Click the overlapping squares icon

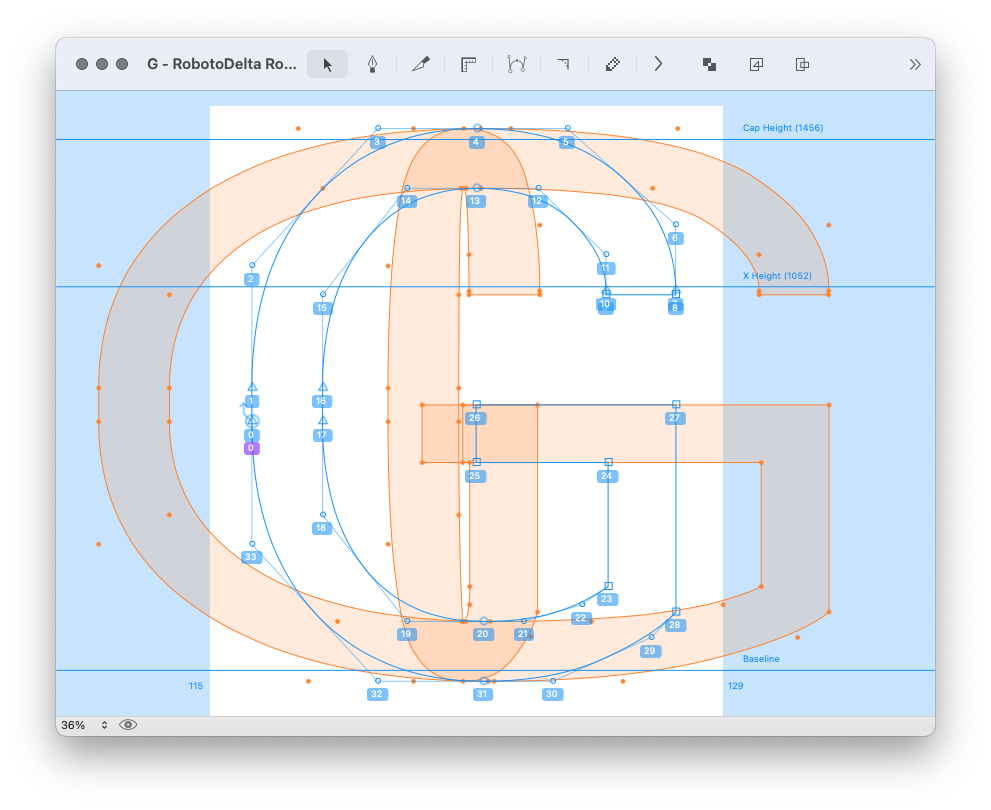click(709, 64)
